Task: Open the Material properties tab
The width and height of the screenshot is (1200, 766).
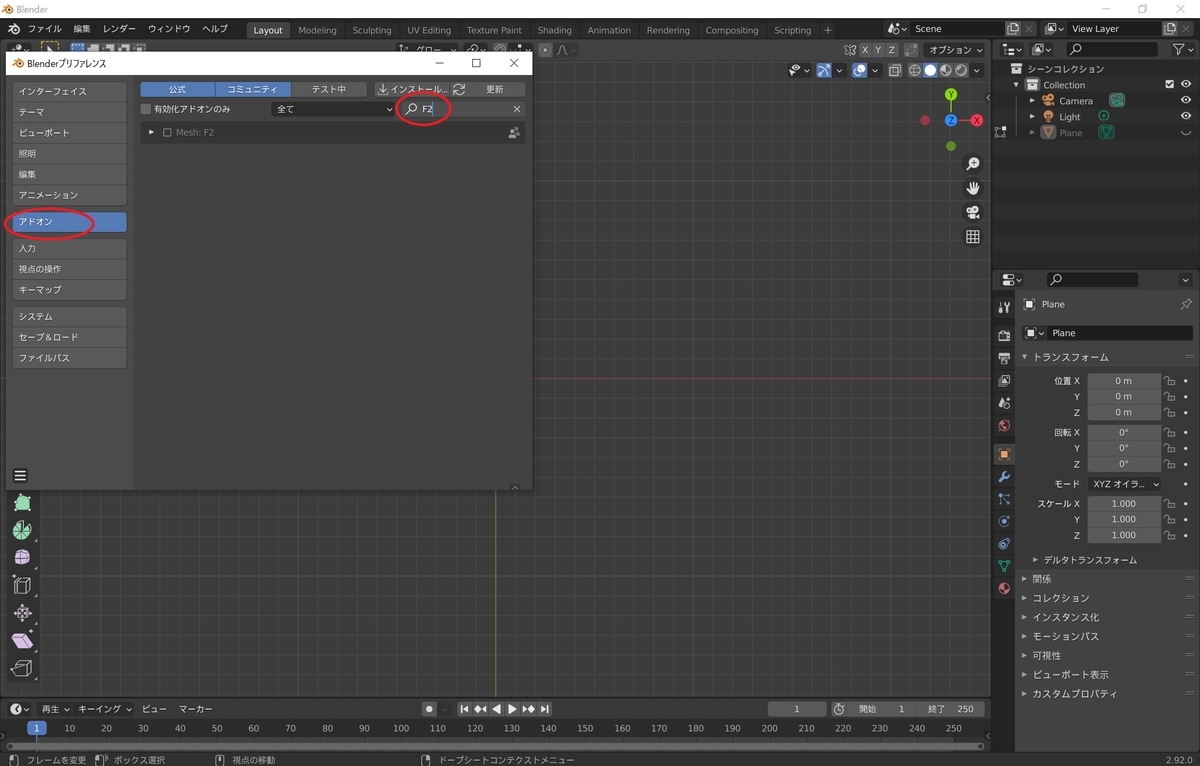Action: (x=1004, y=589)
